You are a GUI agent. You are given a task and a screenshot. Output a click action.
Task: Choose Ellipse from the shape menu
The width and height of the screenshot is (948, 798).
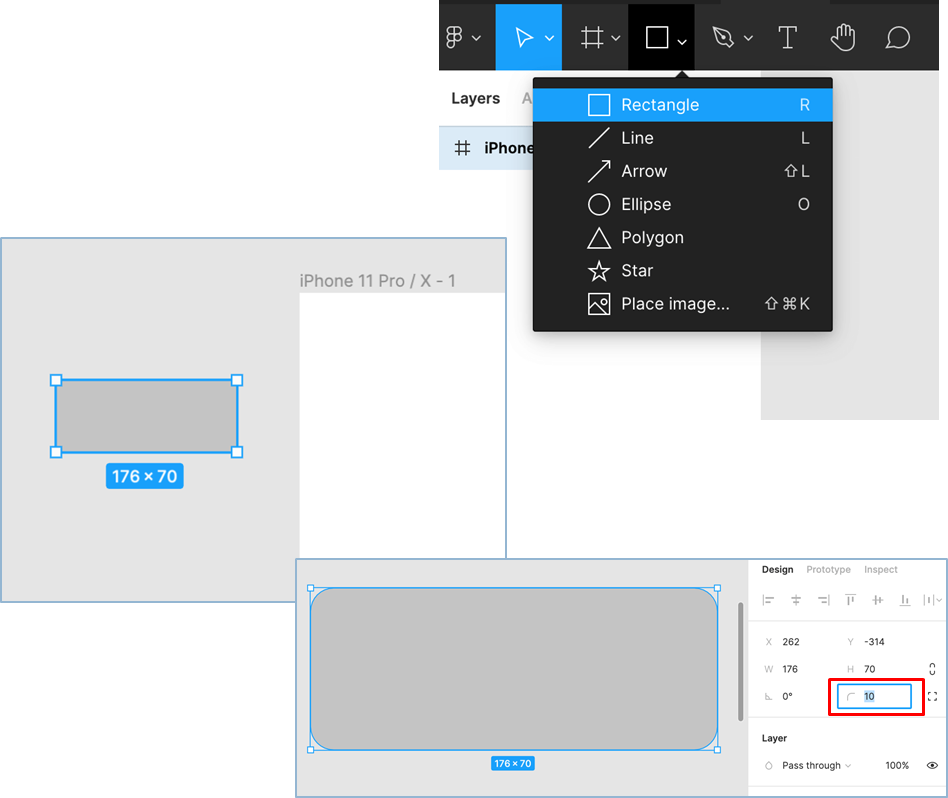[x=683, y=204]
